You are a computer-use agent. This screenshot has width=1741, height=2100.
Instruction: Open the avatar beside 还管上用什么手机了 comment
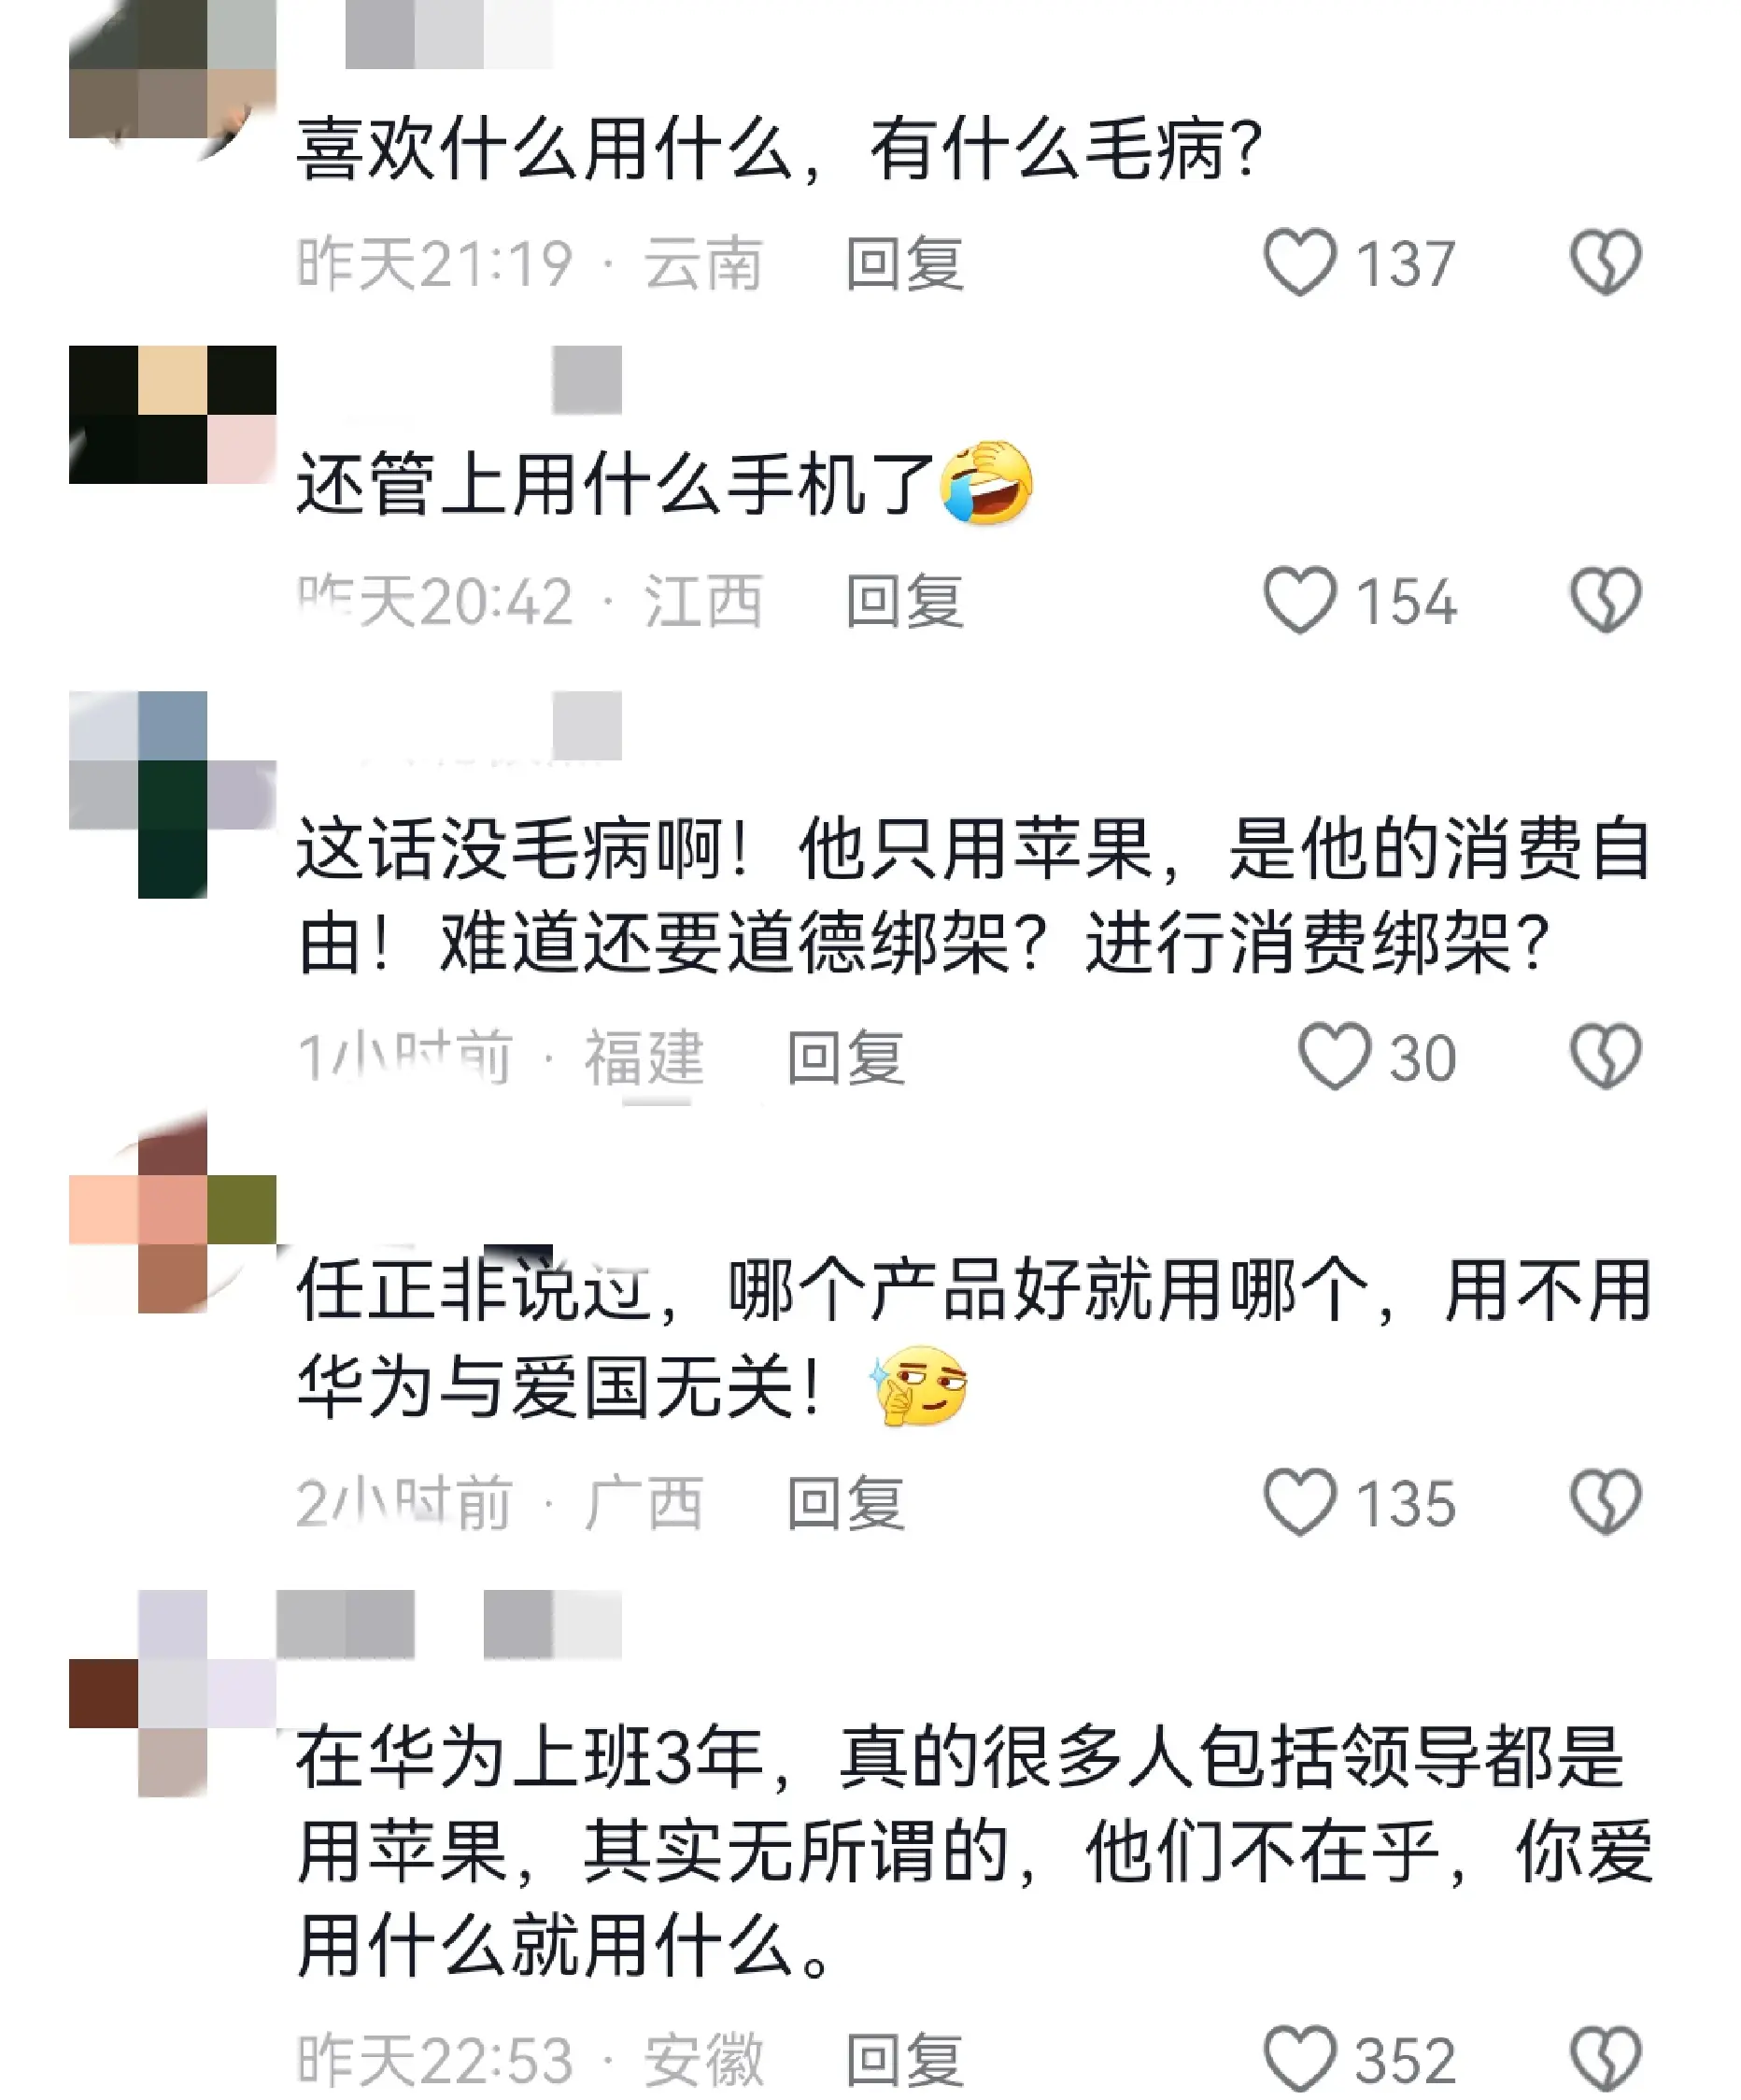click(x=172, y=415)
